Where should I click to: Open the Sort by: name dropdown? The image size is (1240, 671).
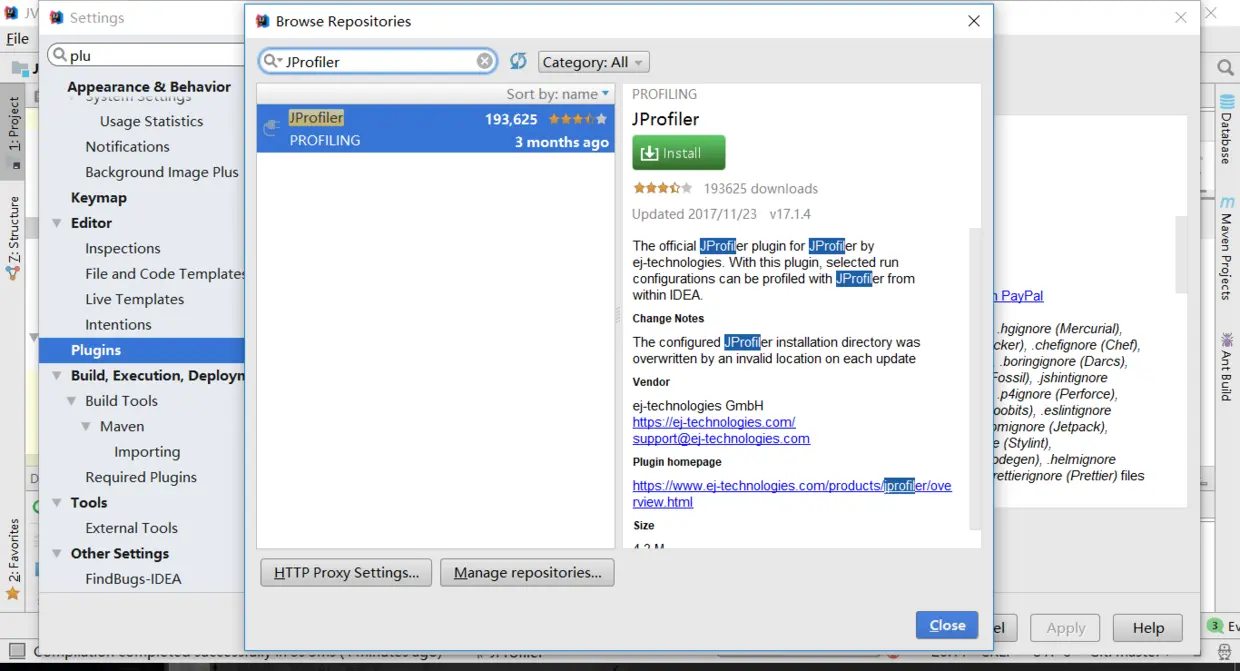point(558,94)
